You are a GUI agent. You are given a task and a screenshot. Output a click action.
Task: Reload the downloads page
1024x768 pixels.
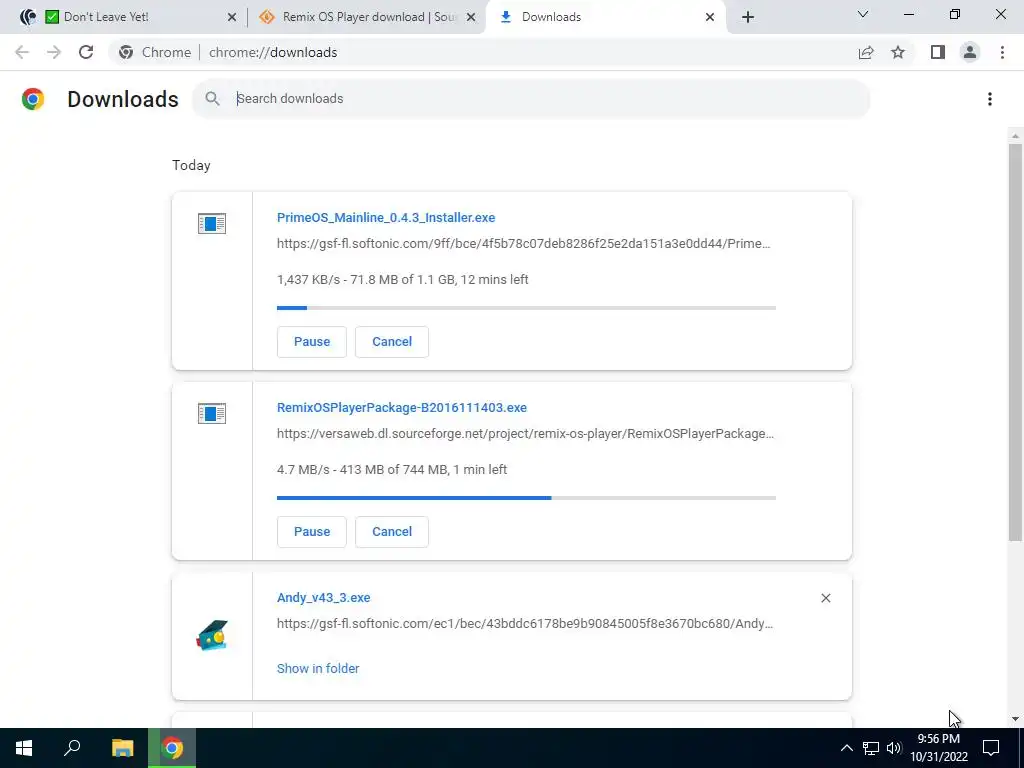click(86, 52)
